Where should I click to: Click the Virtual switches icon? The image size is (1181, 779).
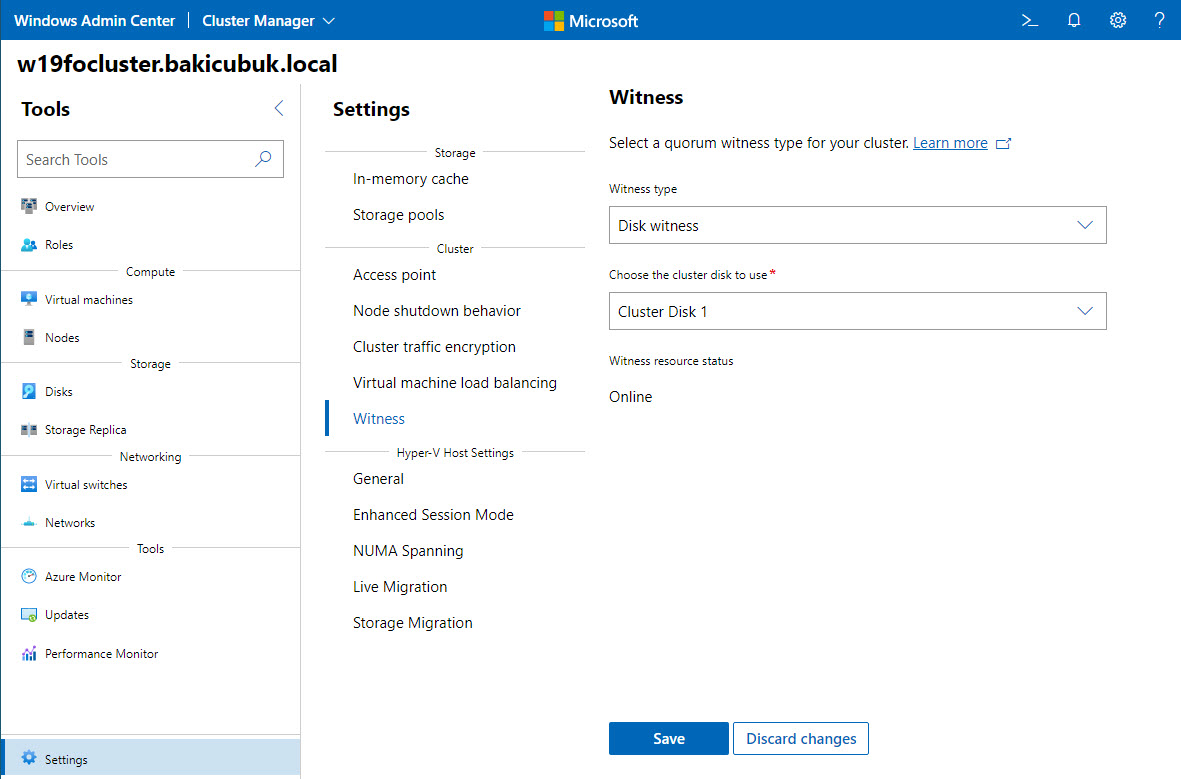[x=29, y=484]
